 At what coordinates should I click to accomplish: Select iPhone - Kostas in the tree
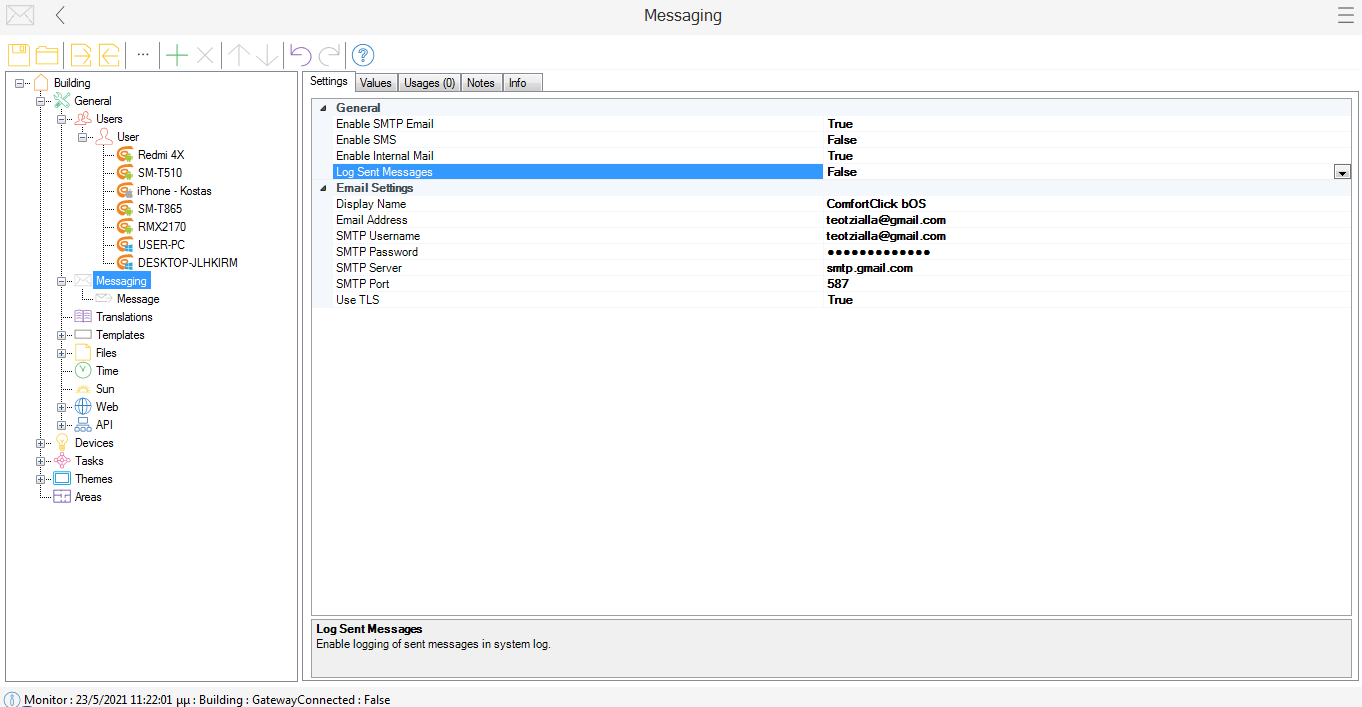coord(174,191)
